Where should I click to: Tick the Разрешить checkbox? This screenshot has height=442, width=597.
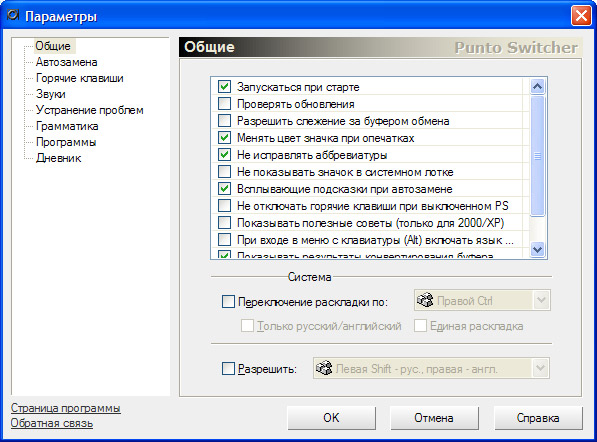[x=228, y=369]
